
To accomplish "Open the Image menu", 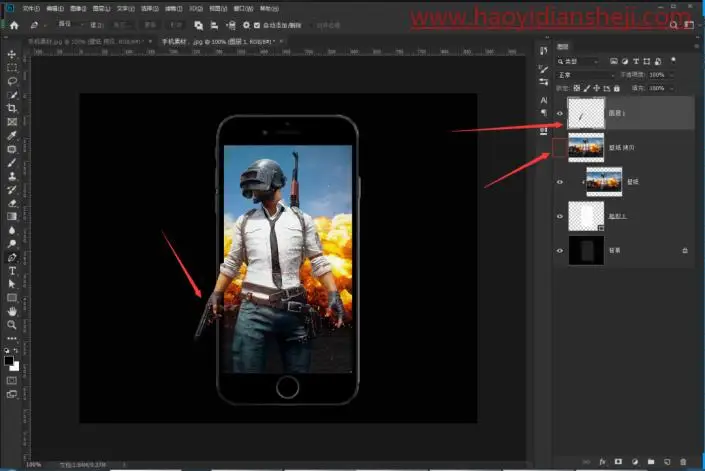I will click(78, 9).
